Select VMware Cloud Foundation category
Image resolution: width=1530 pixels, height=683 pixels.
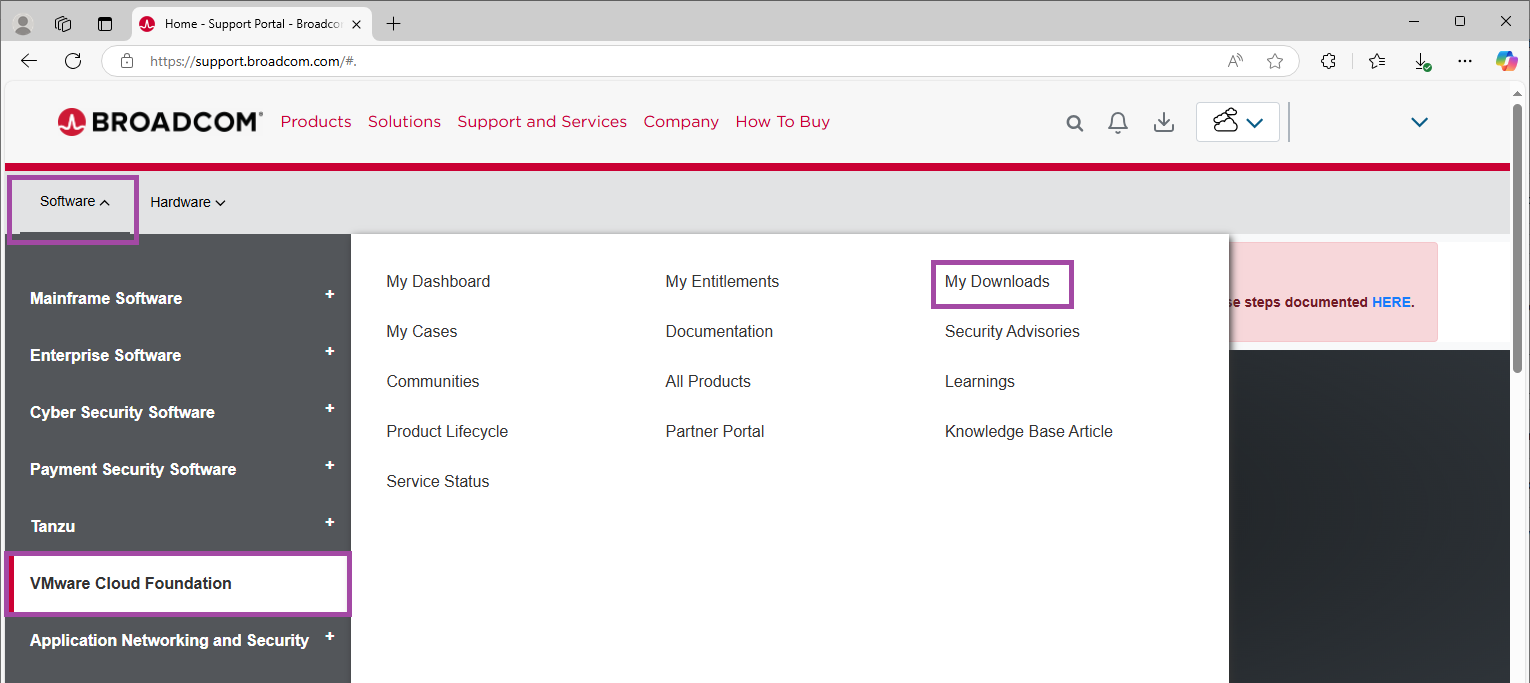tap(131, 583)
